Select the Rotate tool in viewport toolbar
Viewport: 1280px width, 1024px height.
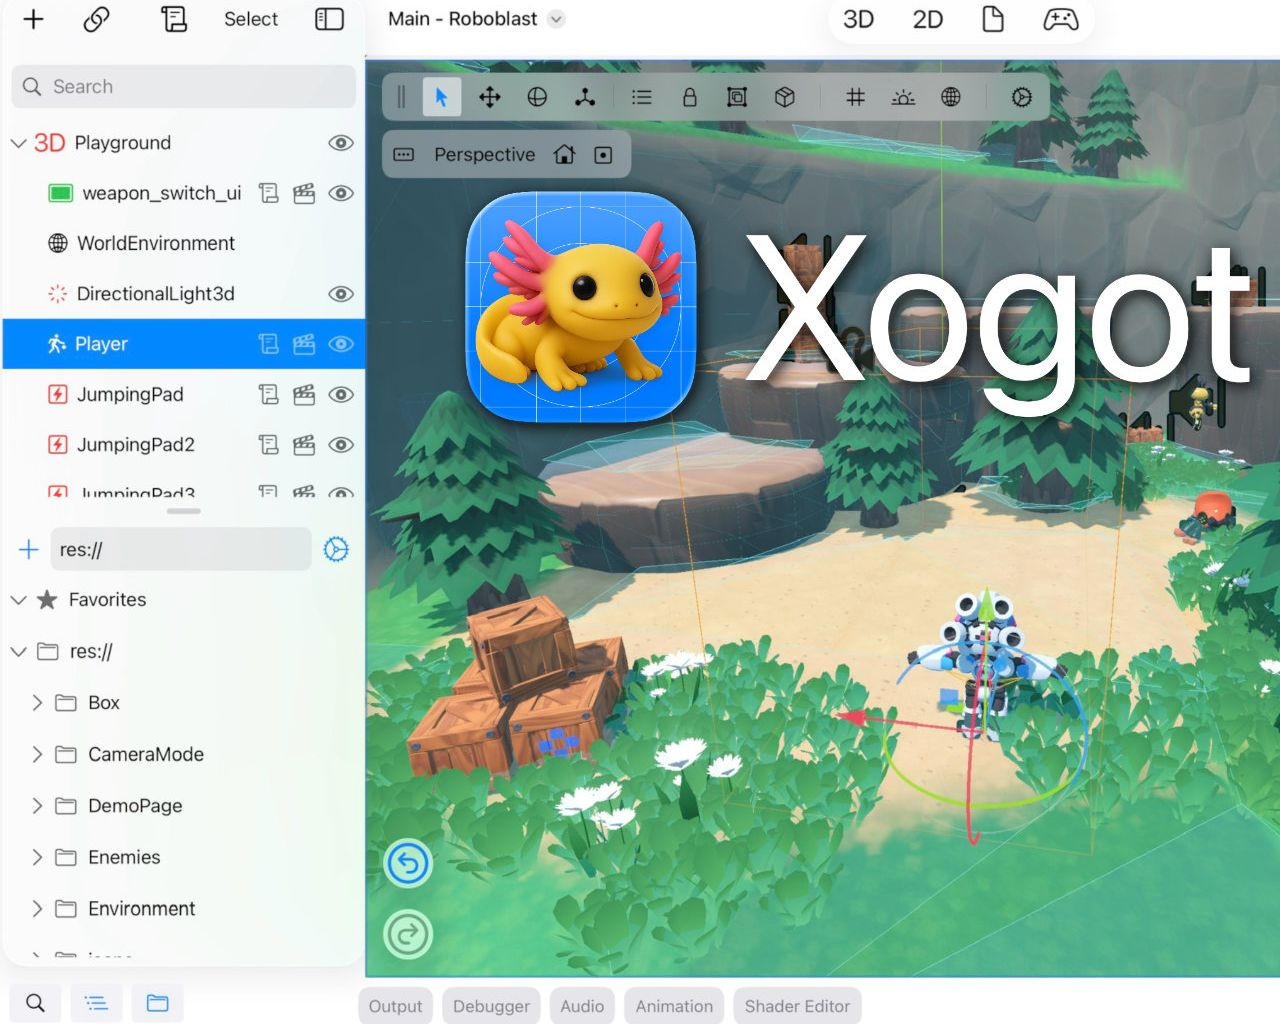pyautogui.click(x=537, y=97)
